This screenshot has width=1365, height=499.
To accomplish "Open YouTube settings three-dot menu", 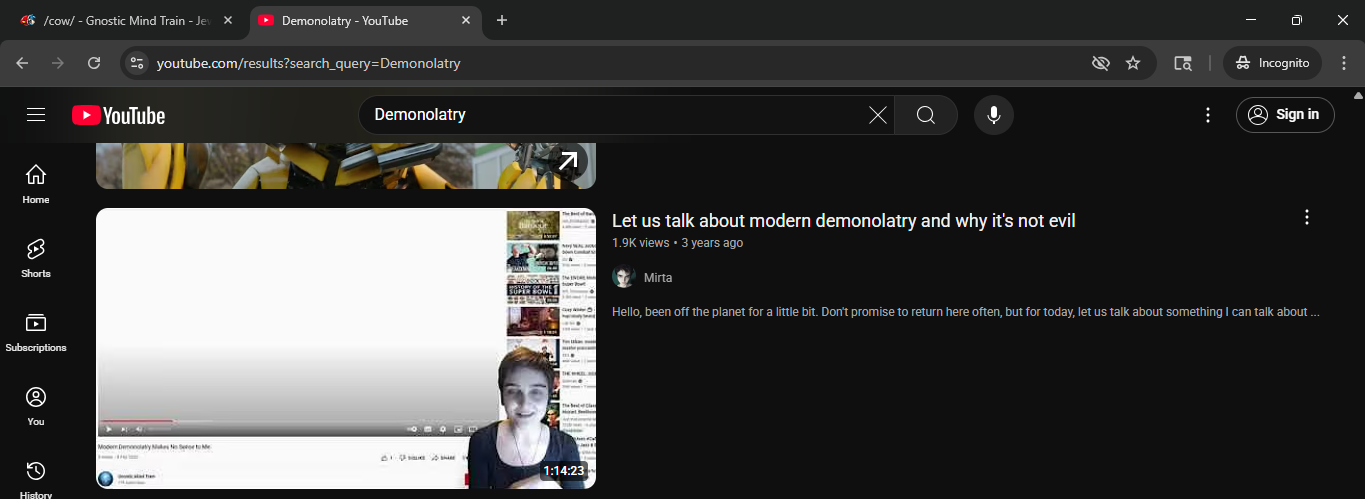I will click(1208, 115).
